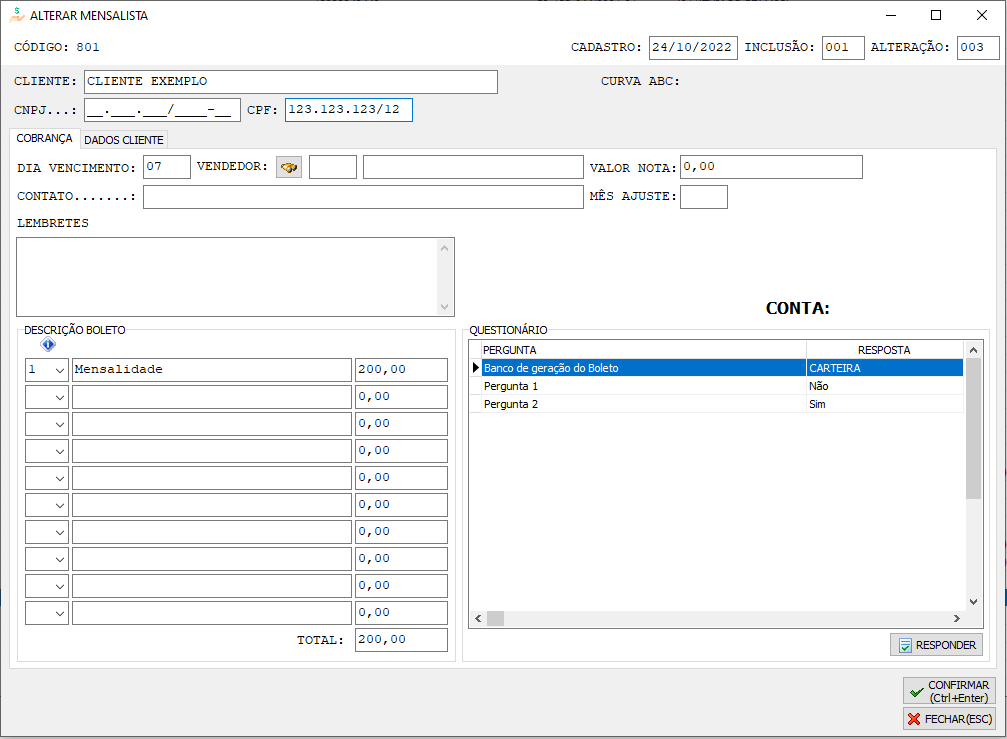1007x739 pixels.
Task: Open the fifth Descrição Boleto row dropdown
Action: (x=60, y=478)
